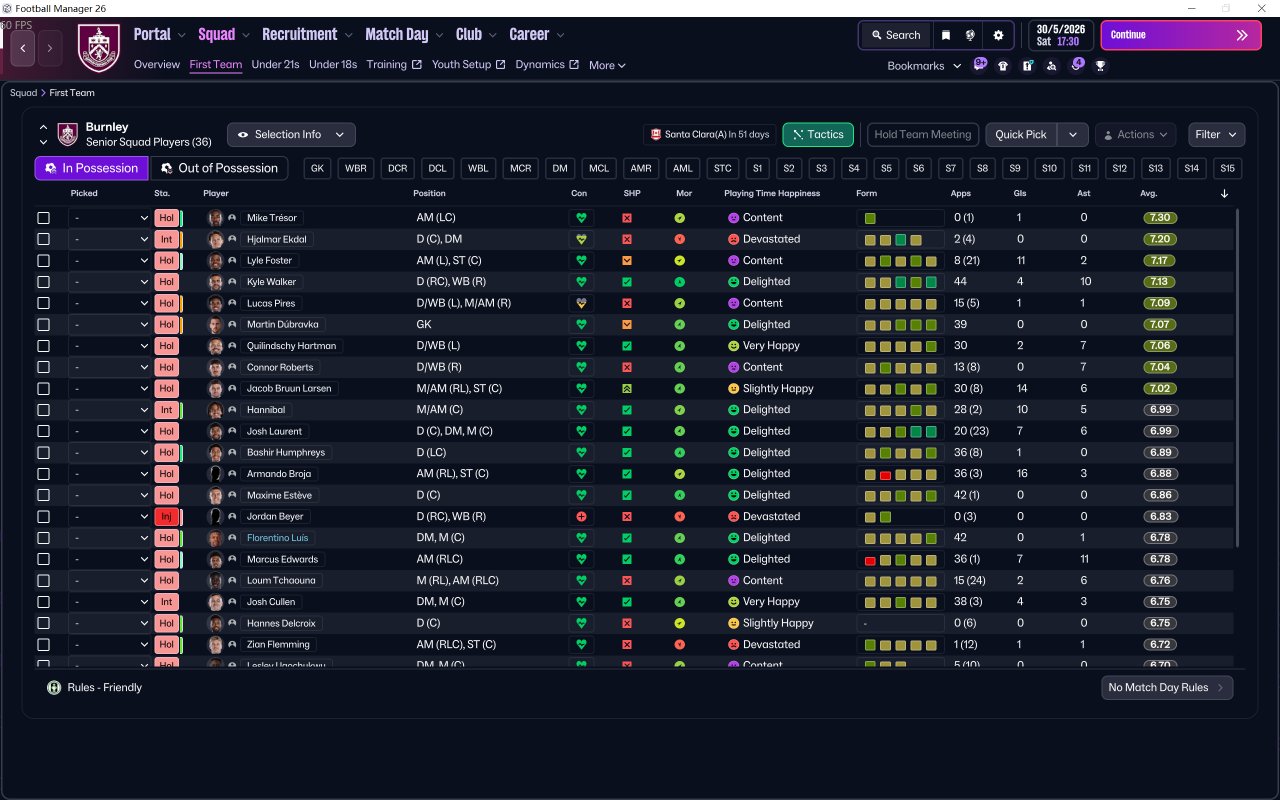The height and width of the screenshot is (800, 1280).
Task: Tick the checkbox for Hjalmar Ekdal
Action: [43, 239]
